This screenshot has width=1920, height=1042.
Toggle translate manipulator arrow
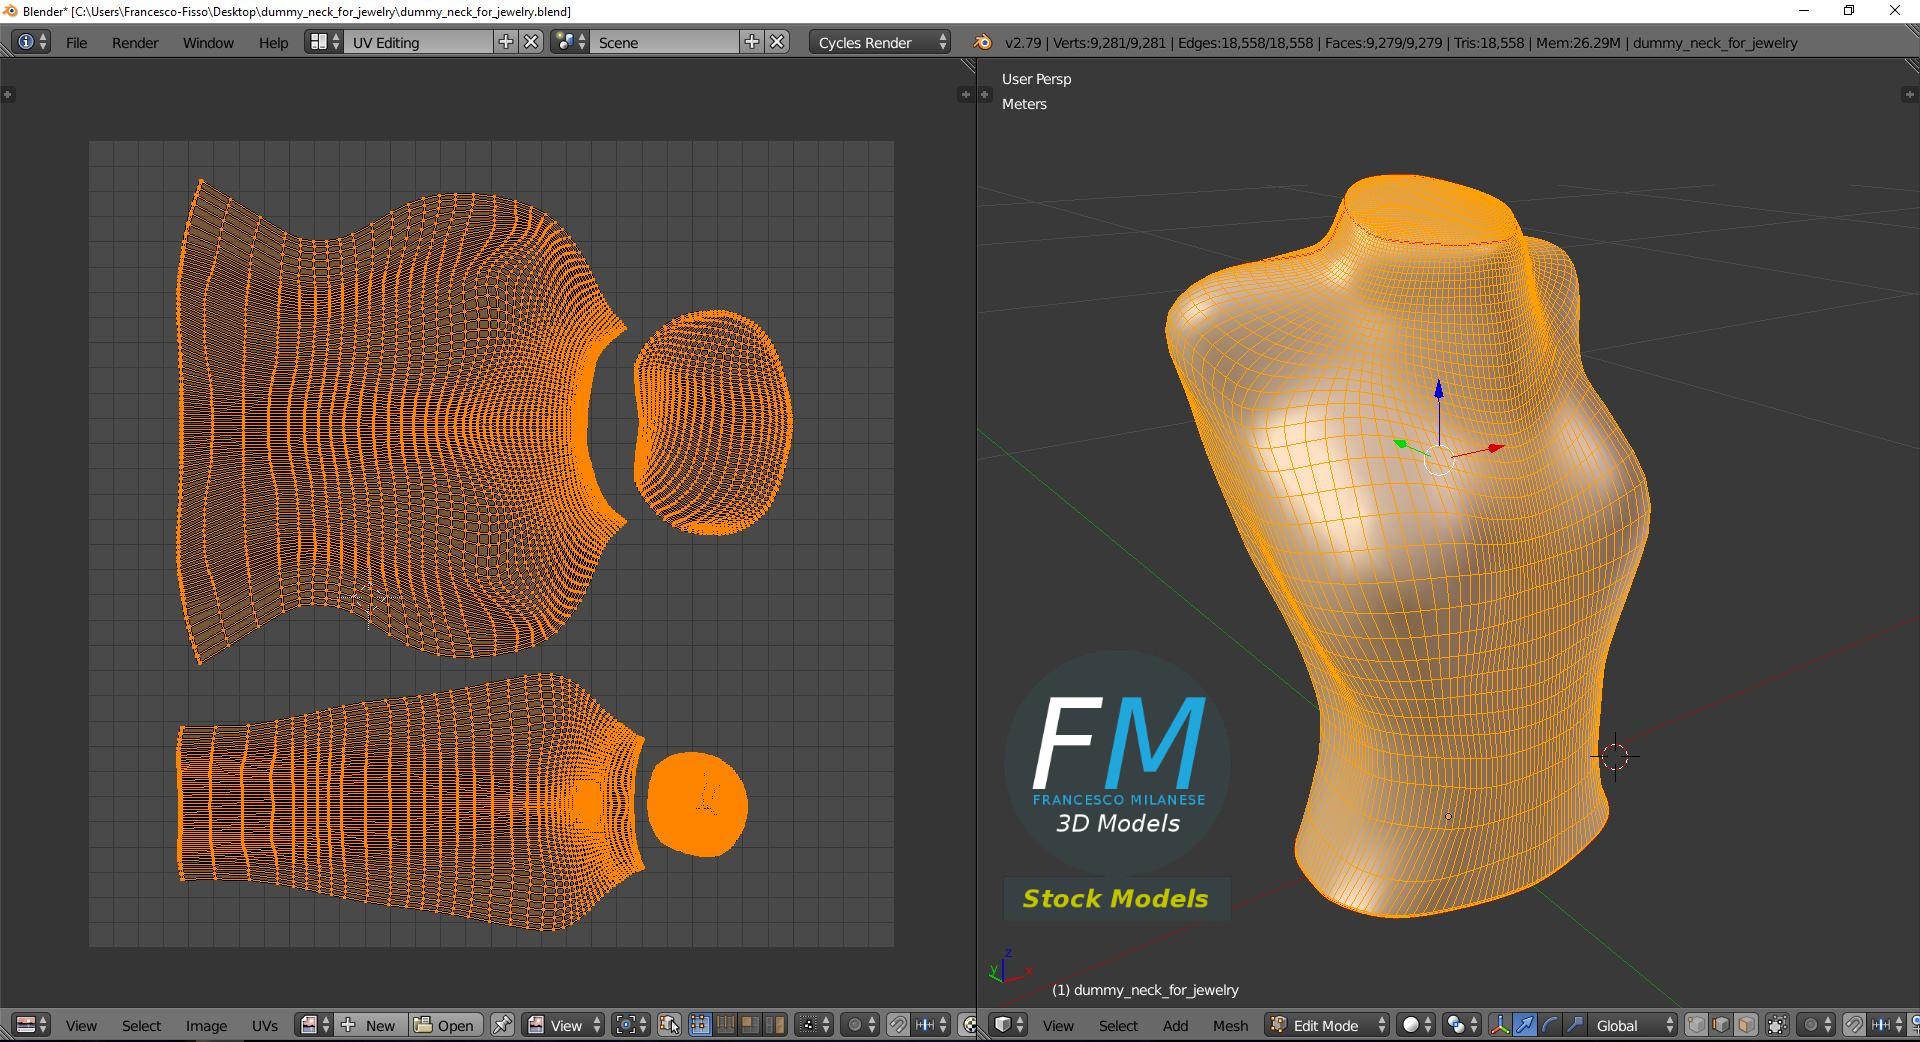(x=1525, y=1025)
